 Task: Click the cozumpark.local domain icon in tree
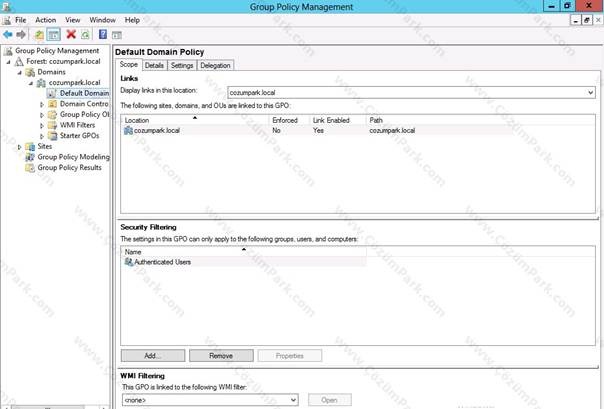(41, 82)
